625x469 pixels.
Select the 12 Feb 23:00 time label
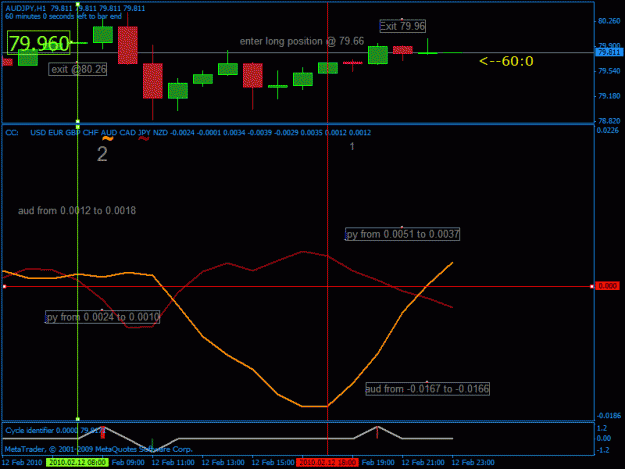point(473,462)
